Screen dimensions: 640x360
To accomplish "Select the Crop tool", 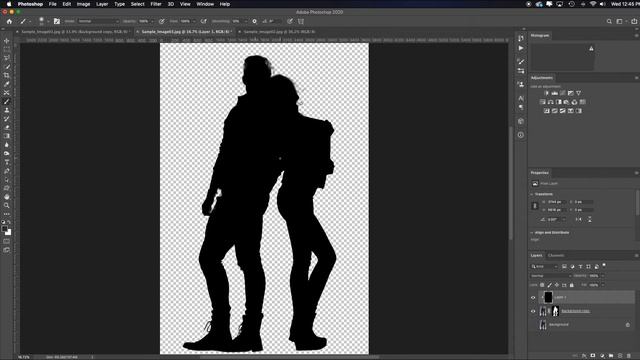I will click(x=7, y=76).
